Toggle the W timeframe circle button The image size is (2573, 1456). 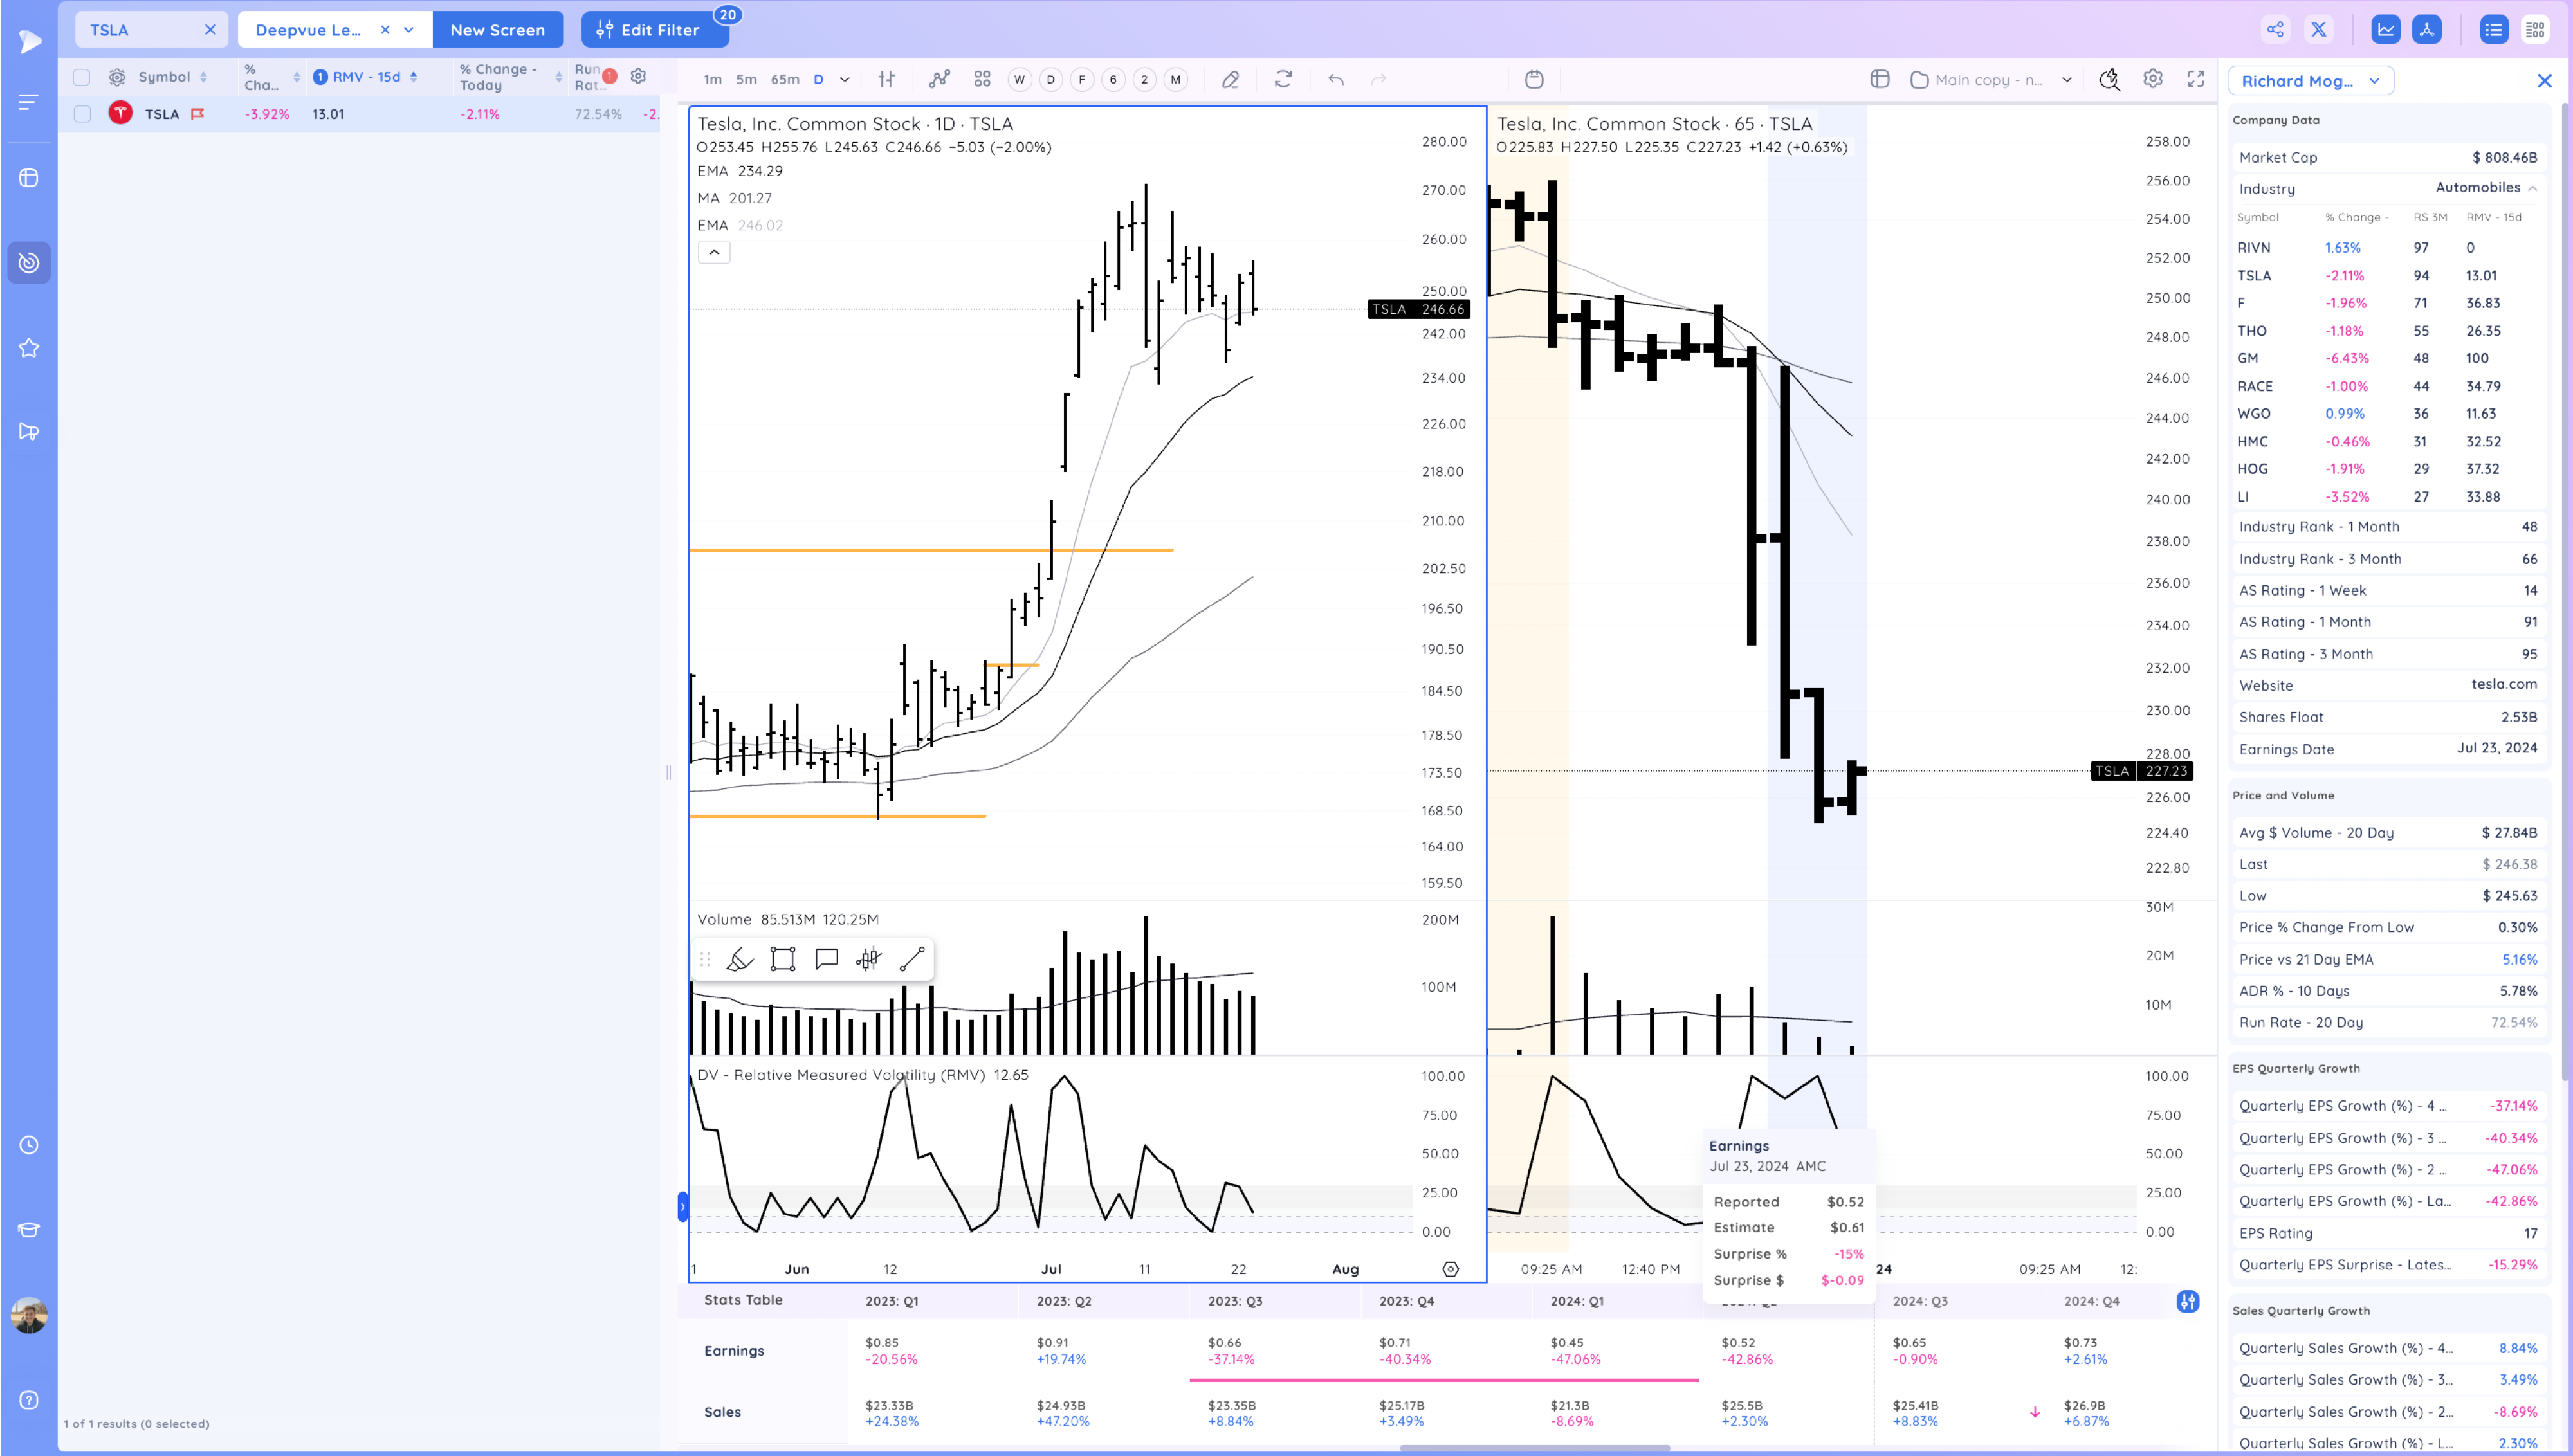tap(1019, 80)
